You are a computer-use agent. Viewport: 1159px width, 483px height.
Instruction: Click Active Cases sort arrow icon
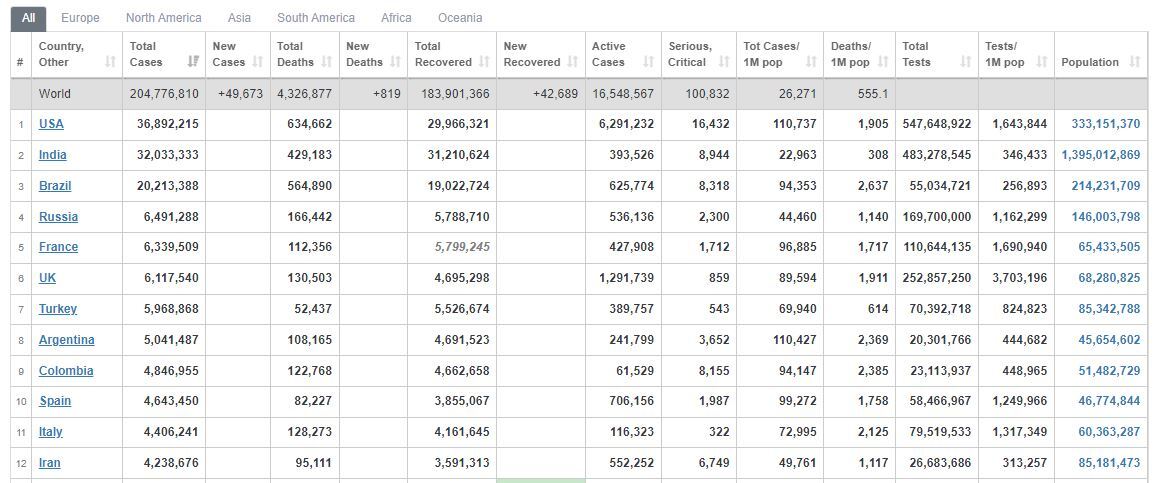point(648,62)
